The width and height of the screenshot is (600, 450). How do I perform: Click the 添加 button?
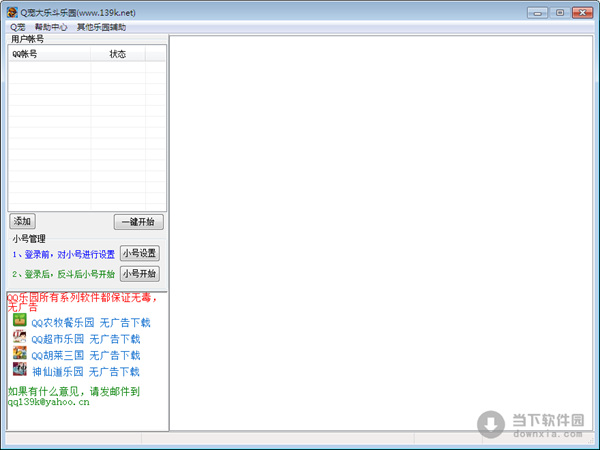pos(22,221)
